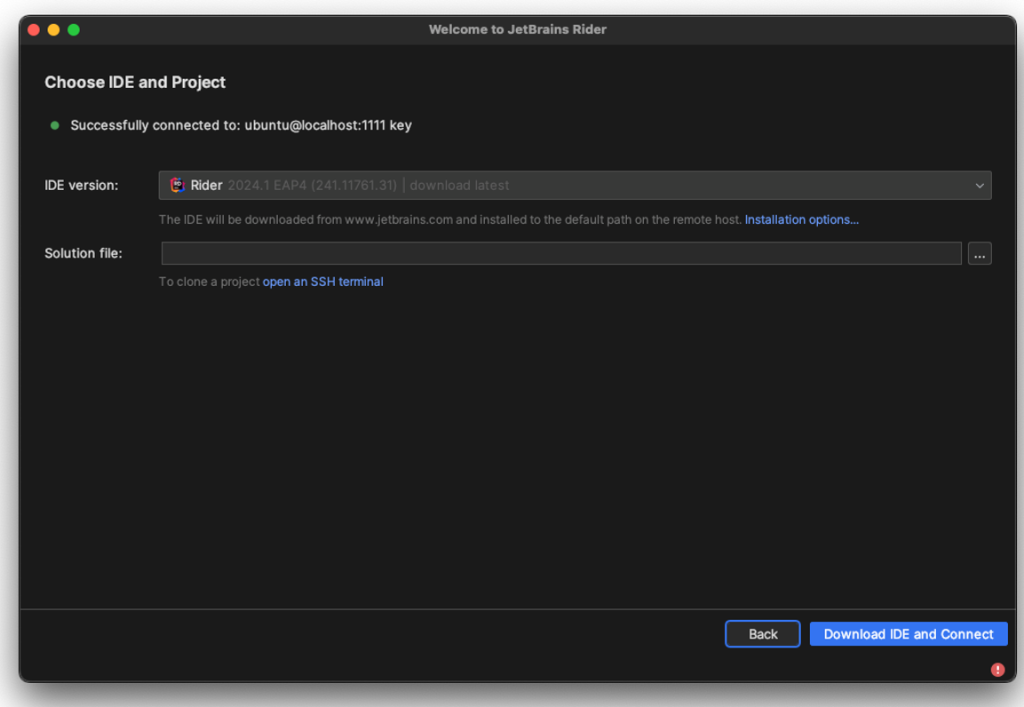Focus the Solution file input field

(x=560, y=253)
